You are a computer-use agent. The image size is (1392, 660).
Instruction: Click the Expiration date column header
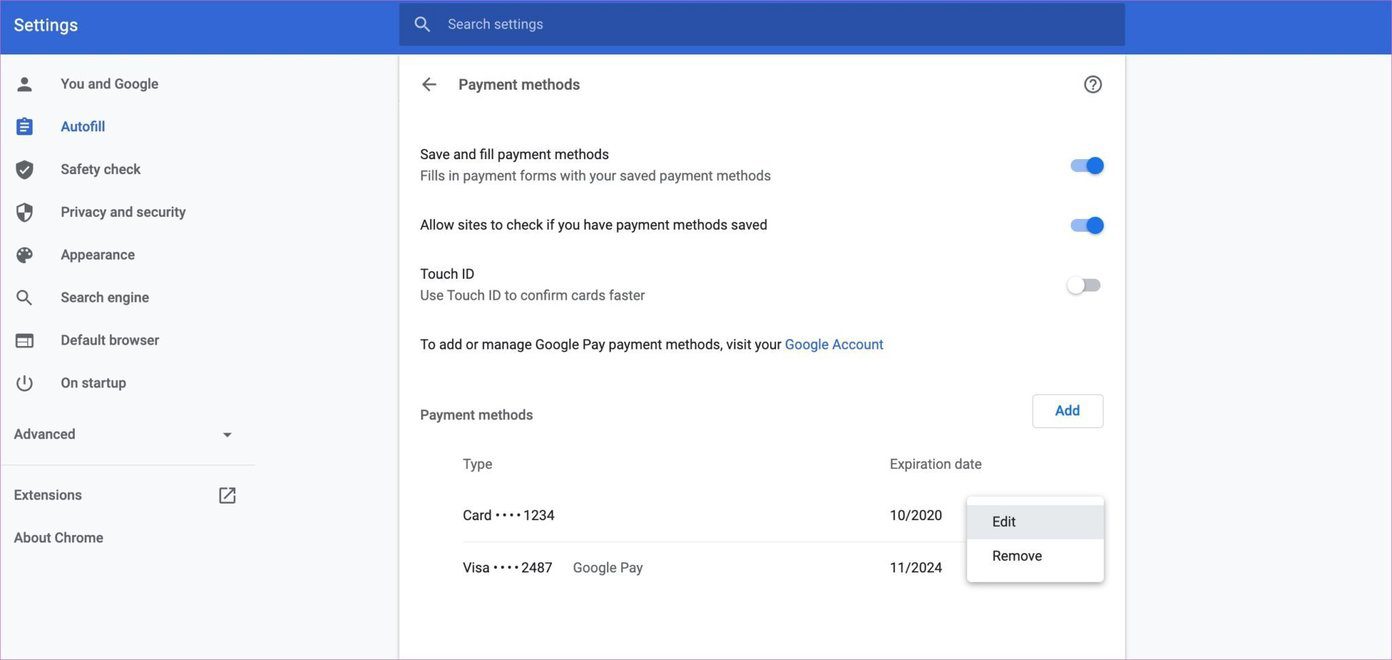[x=936, y=464]
